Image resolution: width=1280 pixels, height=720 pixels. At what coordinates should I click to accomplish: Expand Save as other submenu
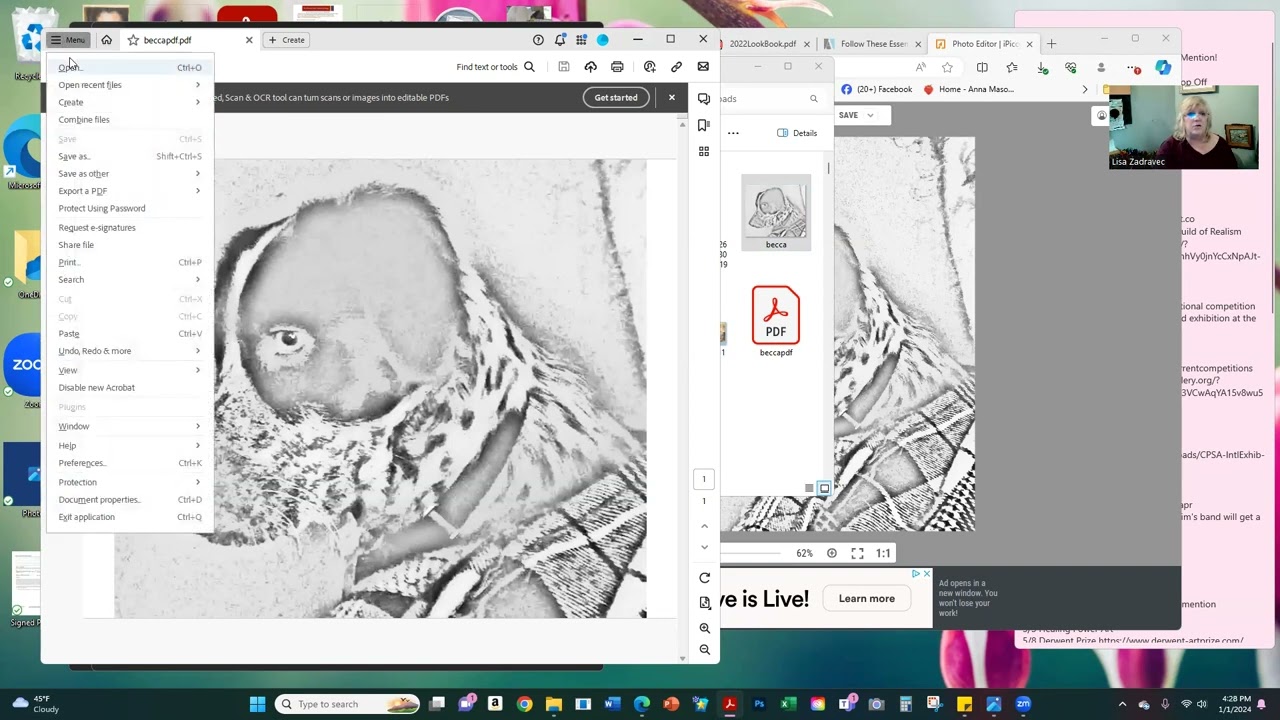(130, 174)
